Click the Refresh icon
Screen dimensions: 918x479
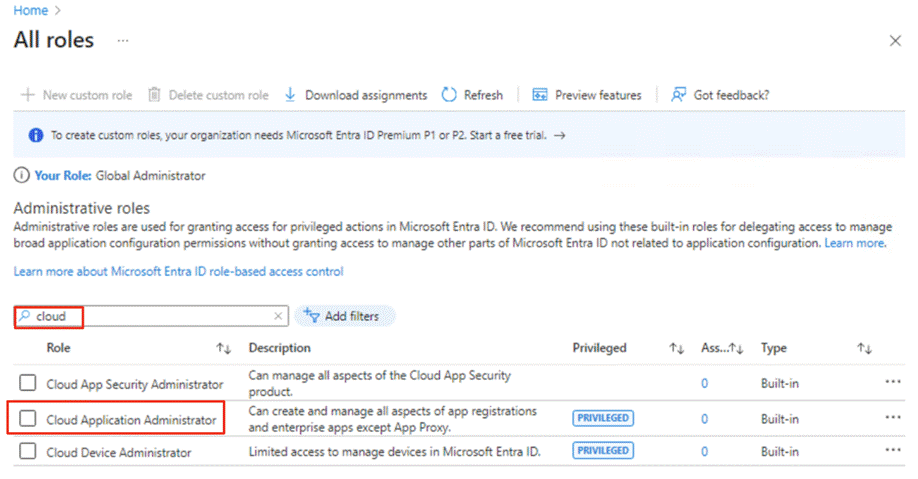(x=449, y=95)
